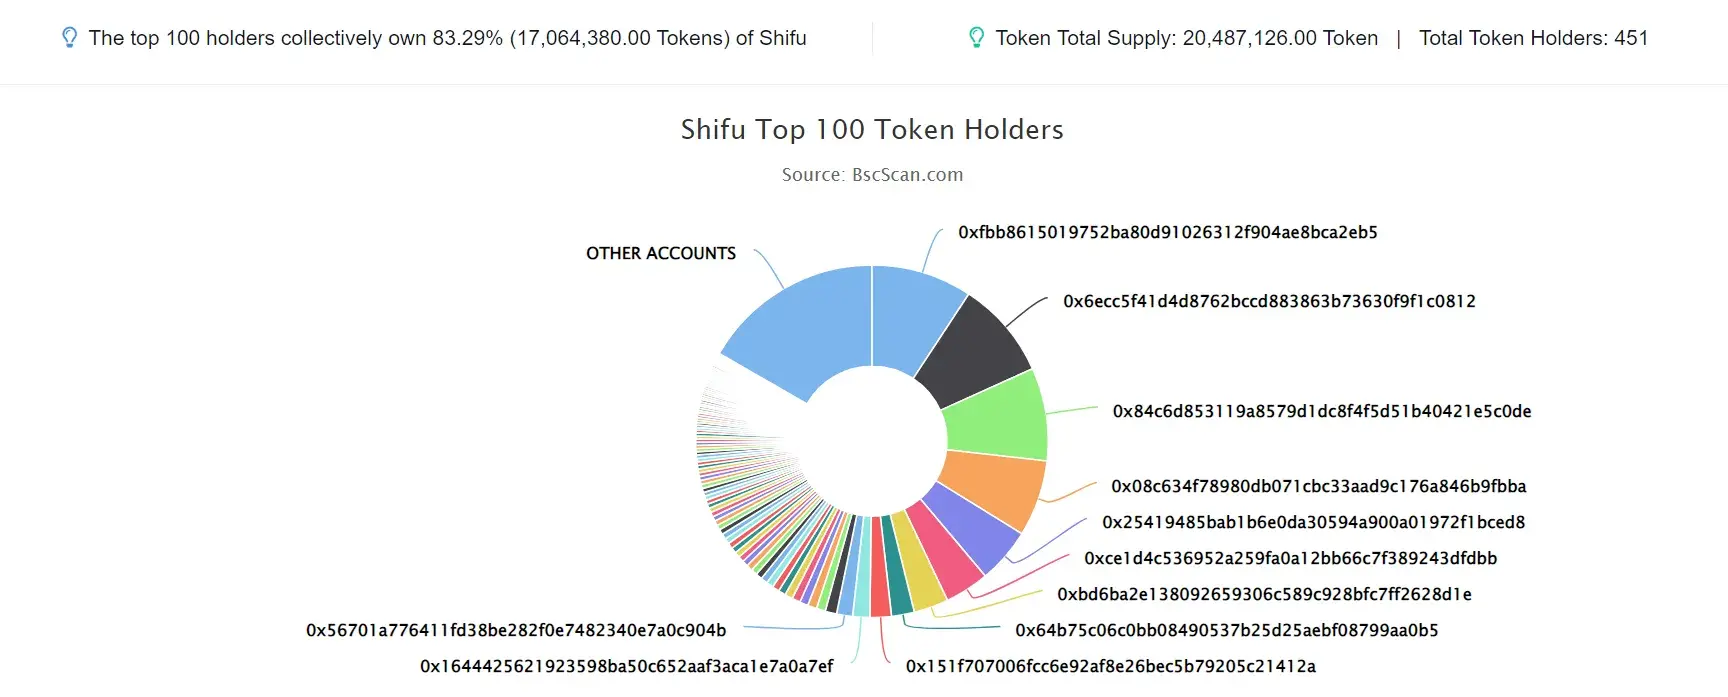The width and height of the screenshot is (1728, 697).
Task: Click the purple 0x25419485 pie slice
Action: (970, 527)
